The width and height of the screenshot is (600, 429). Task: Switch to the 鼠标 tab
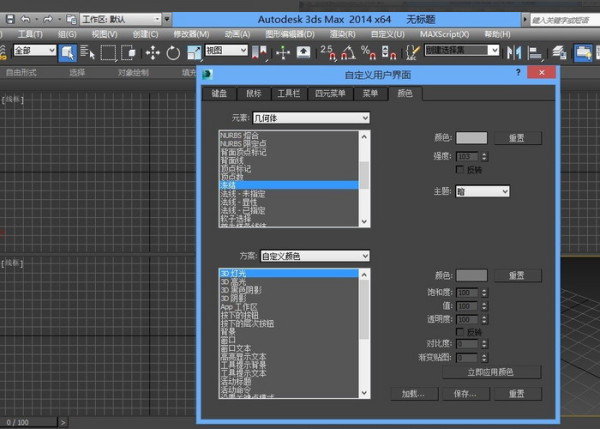254,93
